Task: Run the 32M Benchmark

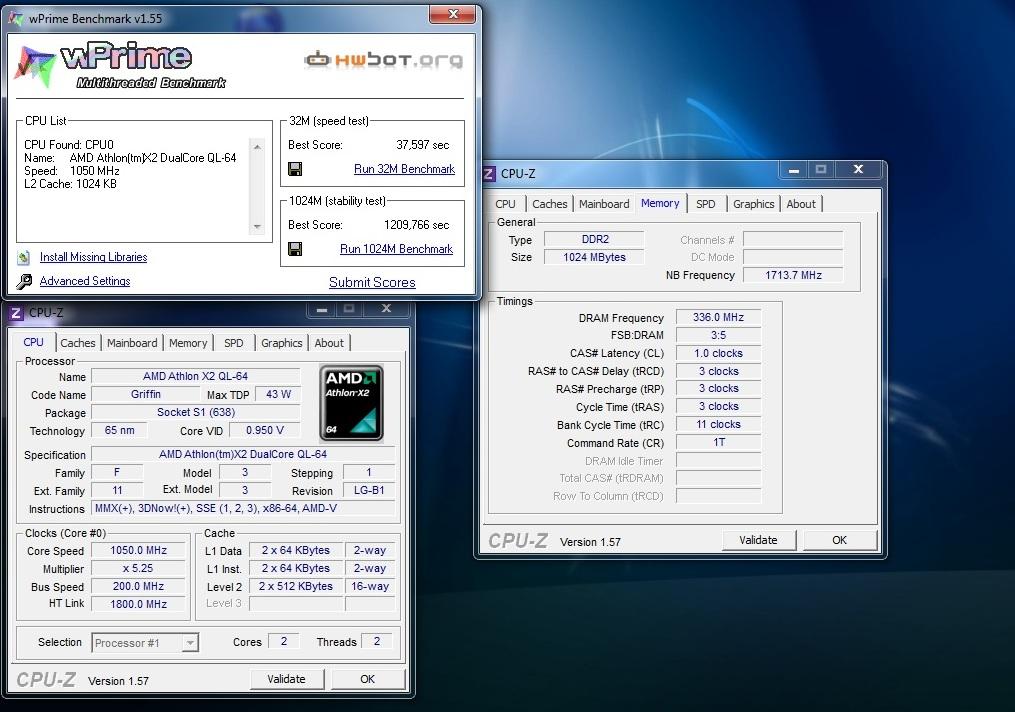Action: coord(404,169)
